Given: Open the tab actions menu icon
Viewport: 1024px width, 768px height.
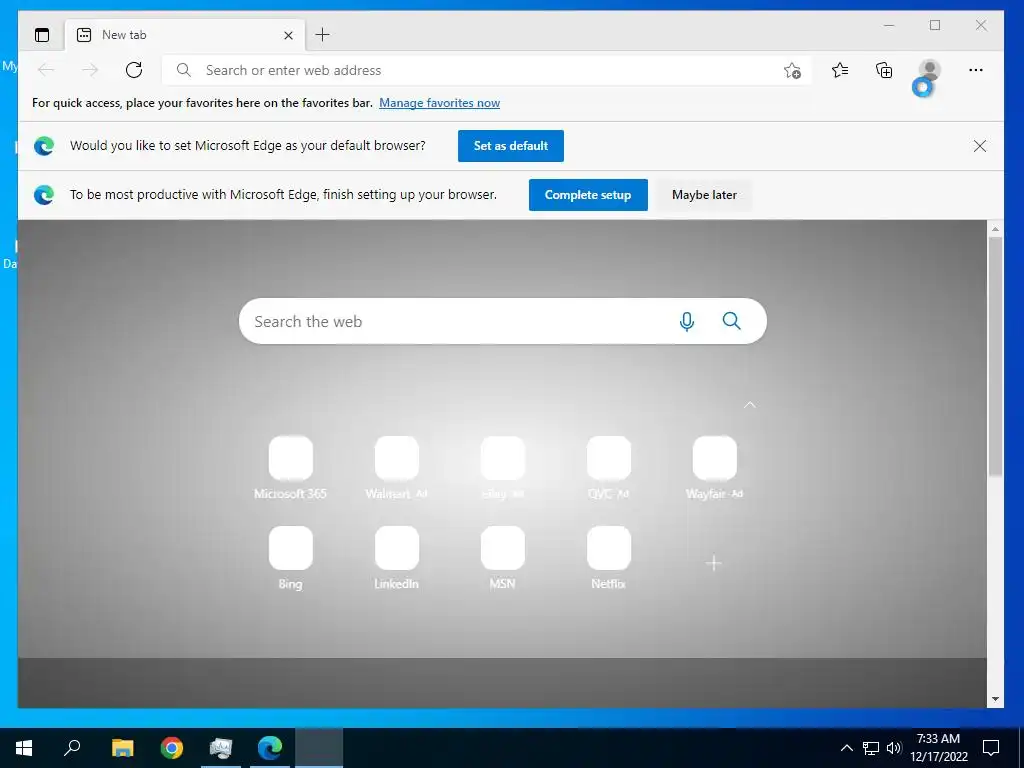Looking at the screenshot, I should click(x=42, y=35).
